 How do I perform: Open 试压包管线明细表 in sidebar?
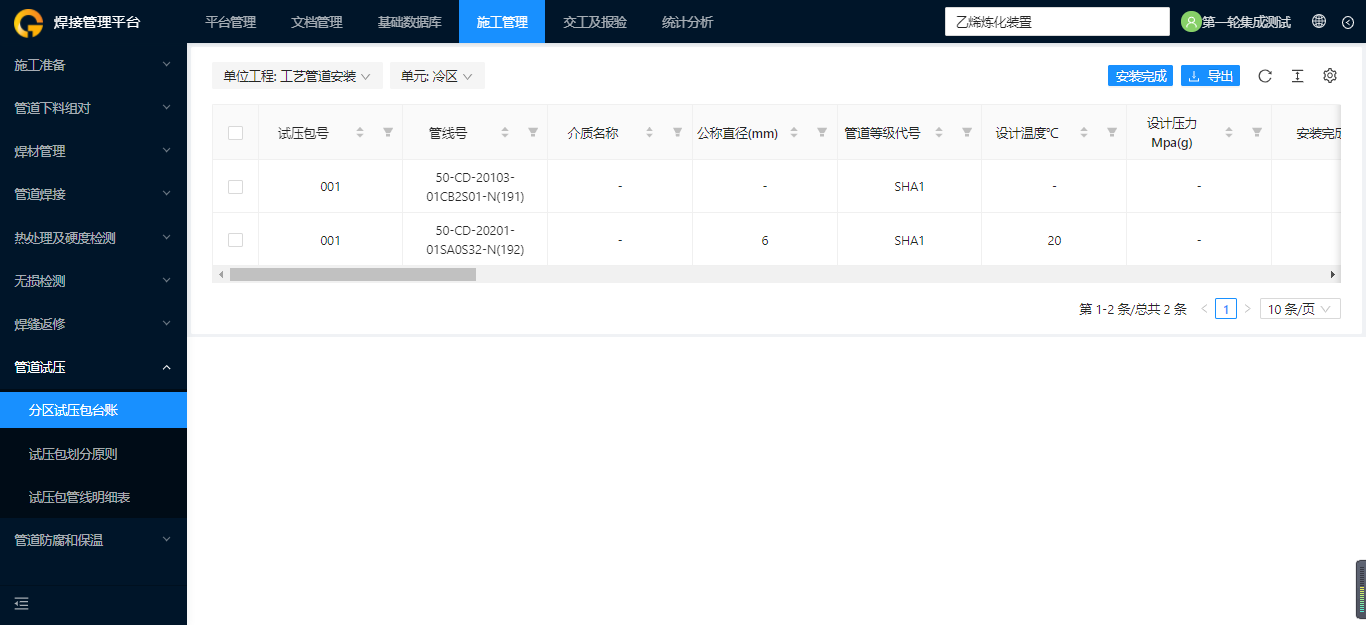(x=93, y=497)
